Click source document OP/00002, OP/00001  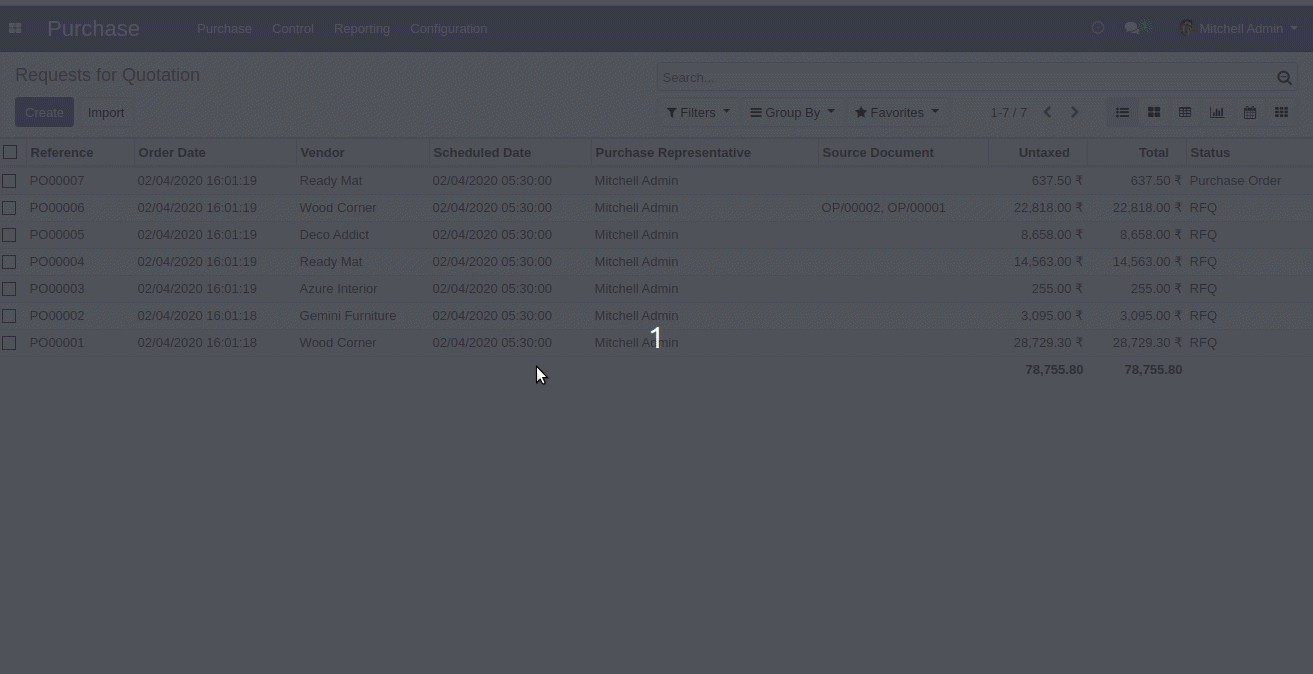click(x=883, y=208)
